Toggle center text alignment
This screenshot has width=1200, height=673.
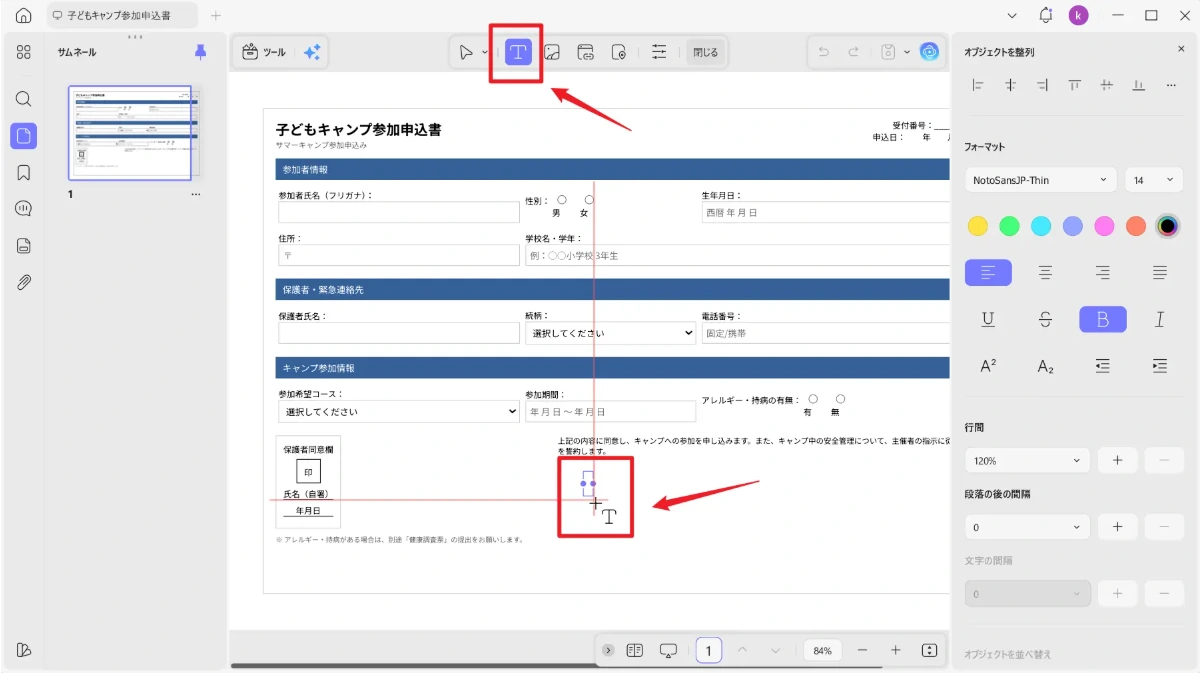(x=1045, y=272)
